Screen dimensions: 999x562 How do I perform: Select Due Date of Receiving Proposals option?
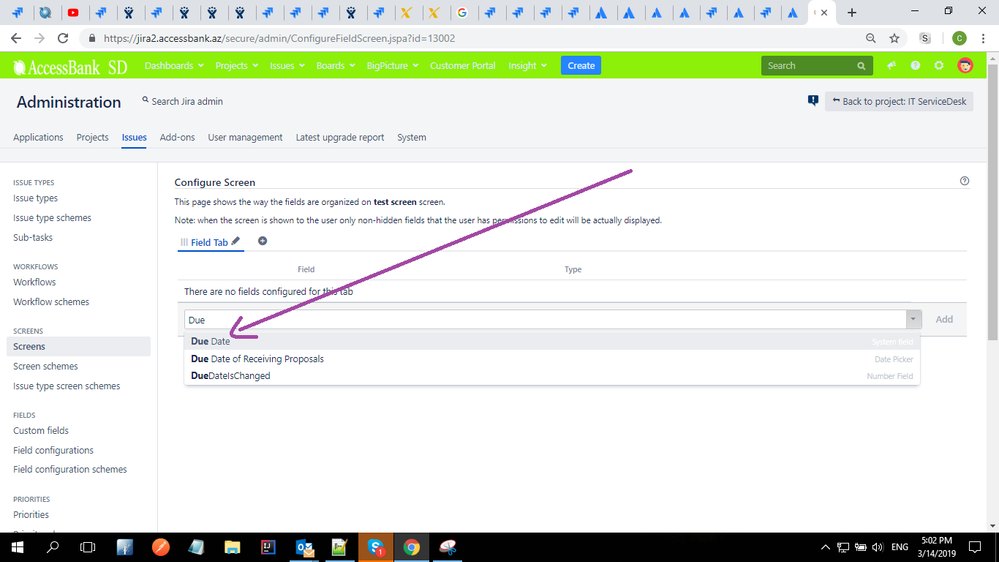pos(552,359)
